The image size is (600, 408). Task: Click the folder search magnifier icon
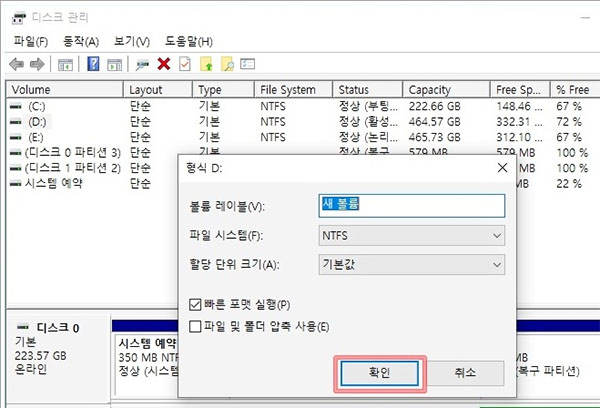(227, 64)
